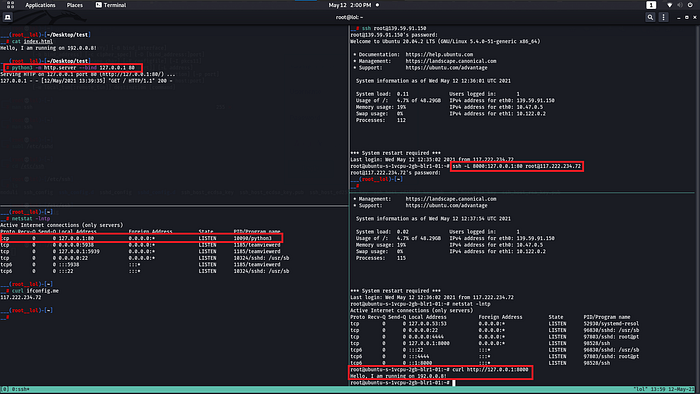This screenshot has height=394, width=700.
Task: Maximize the root@lol terminal window
Action: (x=687, y=17)
